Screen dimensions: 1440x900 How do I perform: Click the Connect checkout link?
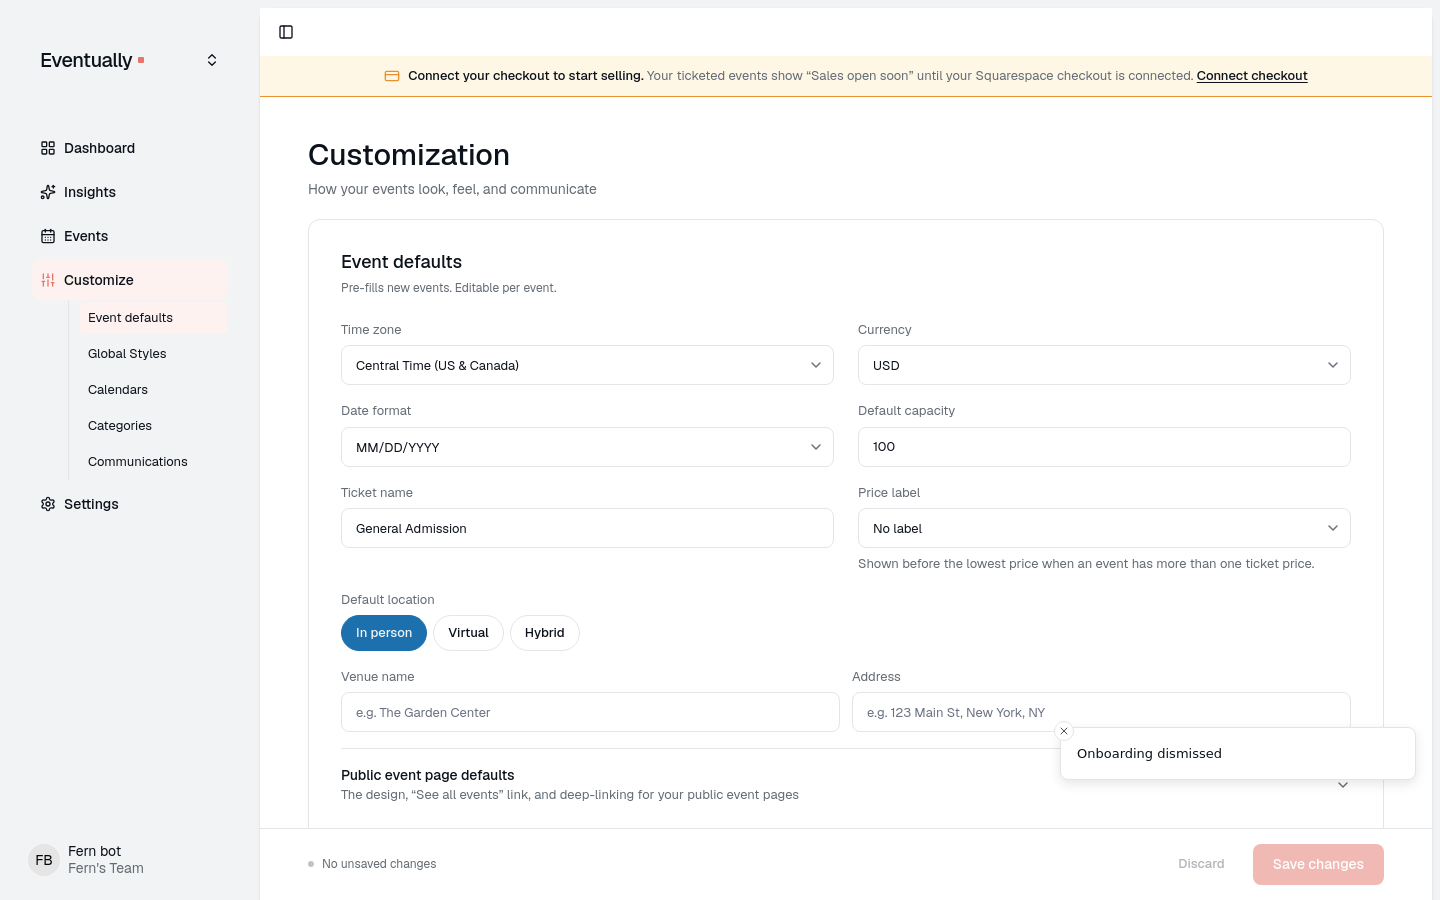pyautogui.click(x=1252, y=76)
